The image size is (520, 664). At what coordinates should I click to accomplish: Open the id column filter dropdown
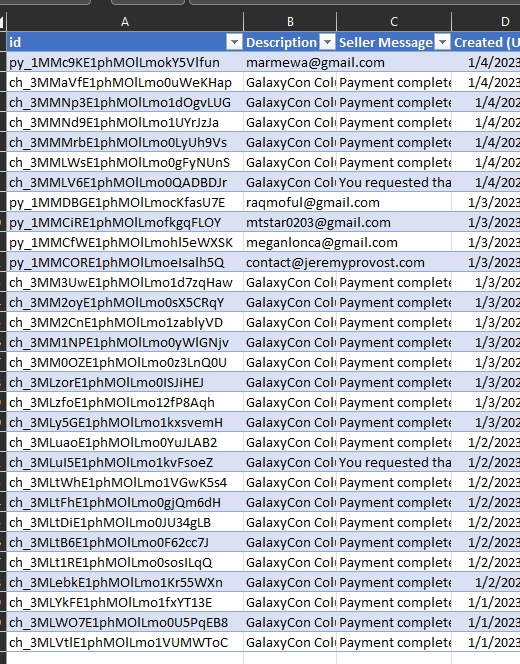pyautogui.click(x=234, y=42)
